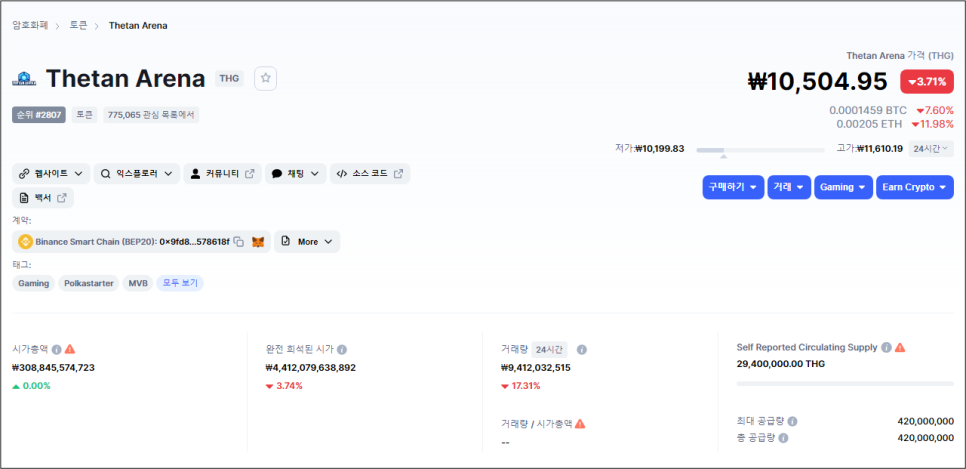966x469 pixels.
Task: Click info icon beside 최대 공급량
Action: point(792,422)
